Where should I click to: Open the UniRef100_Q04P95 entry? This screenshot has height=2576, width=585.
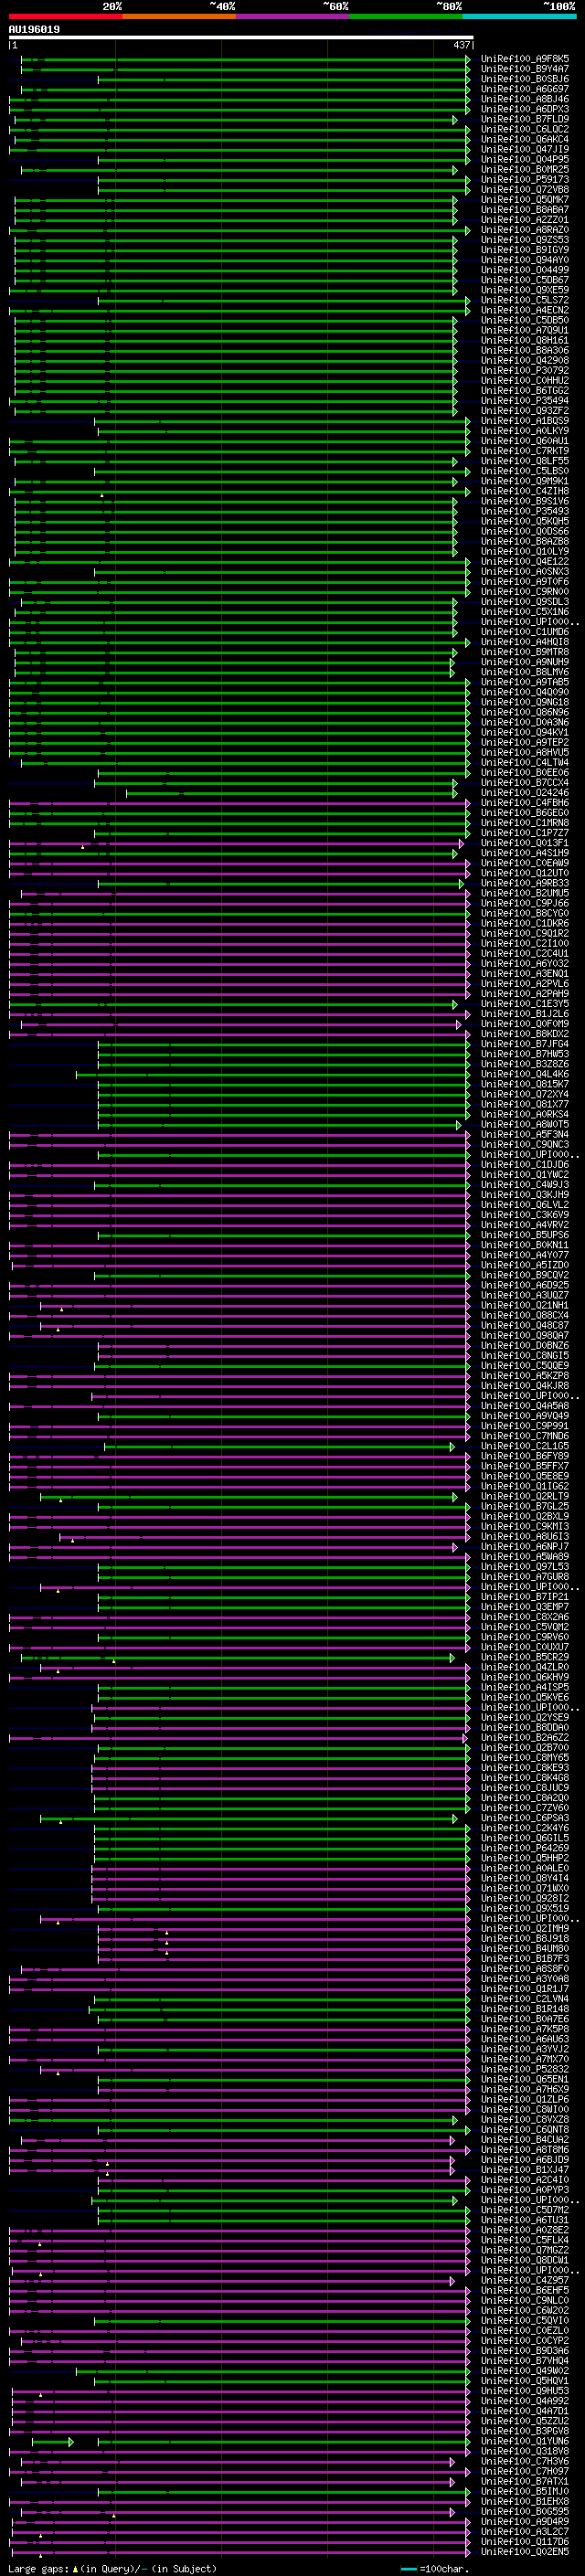click(525, 159)
